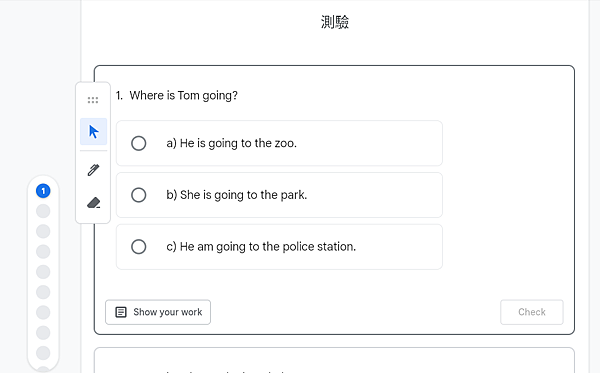Jump to second question dot in navigator
This screenshot has height=373, width=600.
pos(43,211)
